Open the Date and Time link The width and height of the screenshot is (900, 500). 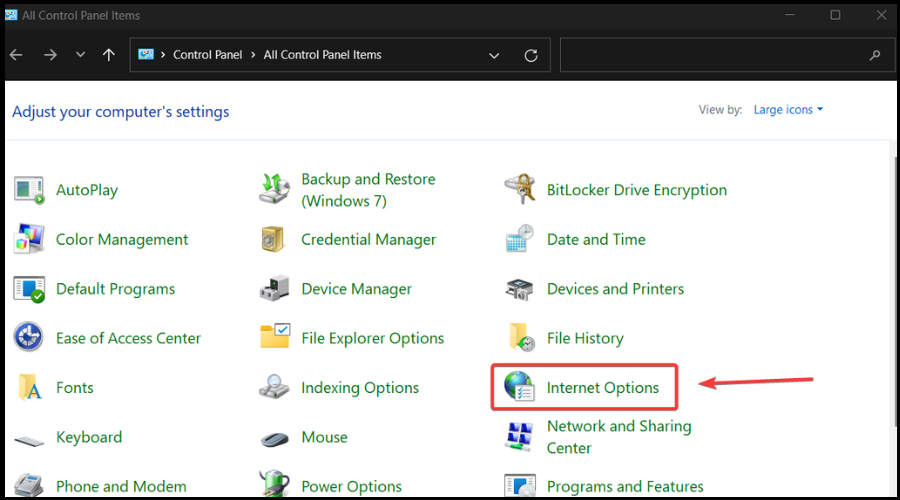pos(596,239)
